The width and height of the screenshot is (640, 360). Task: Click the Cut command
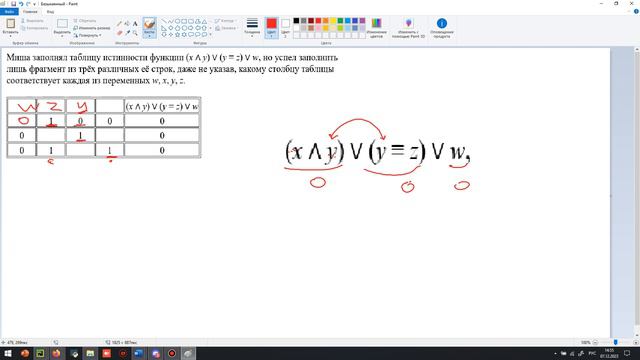coord(32,20)
